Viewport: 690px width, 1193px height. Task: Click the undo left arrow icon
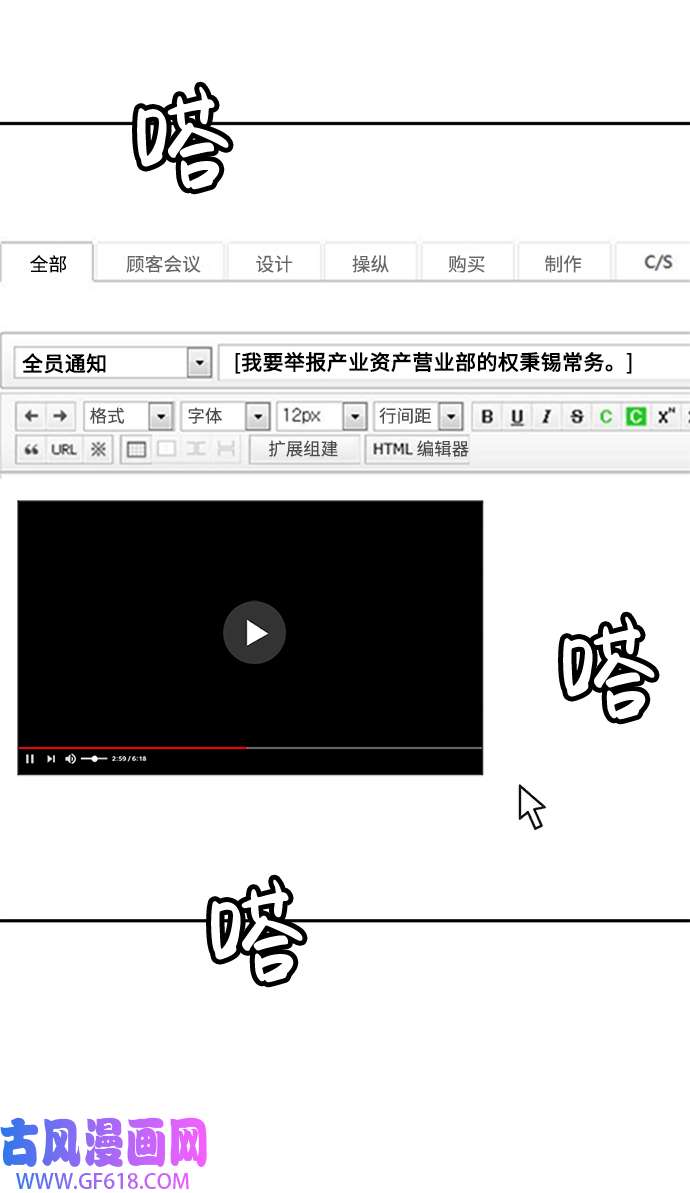pyautogui.click(x=32, y=416)
